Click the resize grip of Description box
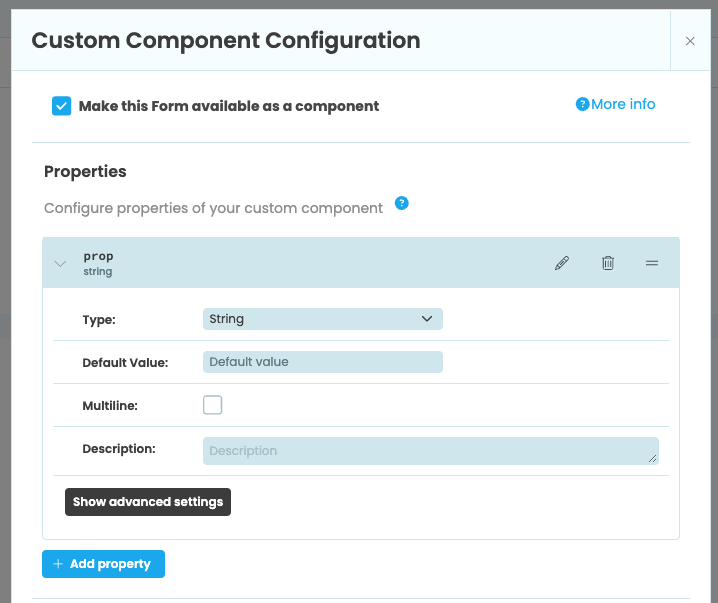718x603 pixels. tap(653, 459)
